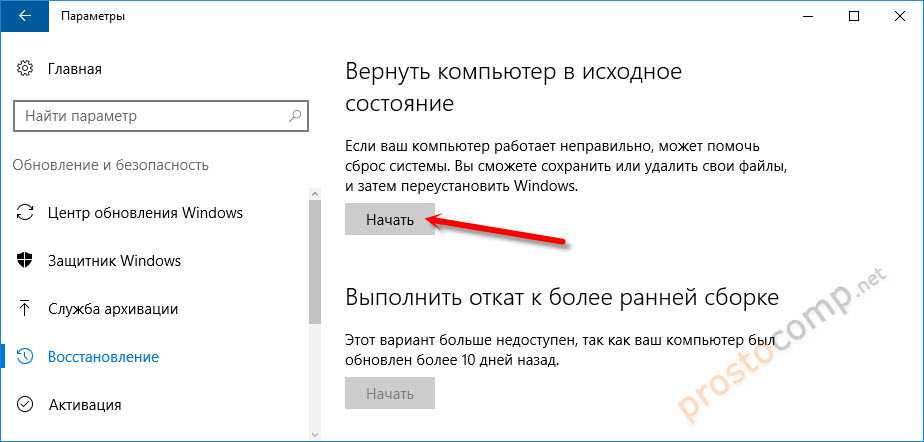Screen dimensions: 924x442
Task: Click the back arrow in title bar
Action: 22,17
